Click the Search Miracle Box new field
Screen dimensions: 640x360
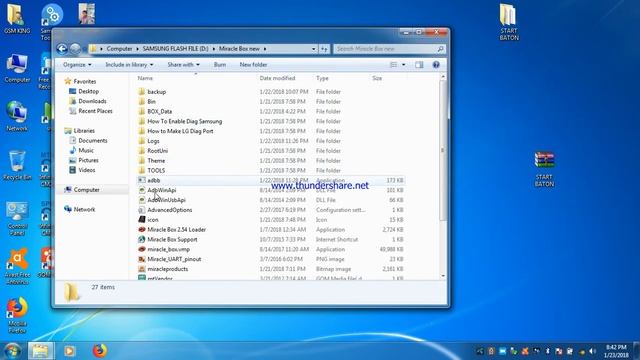click(x=389, y=49)
